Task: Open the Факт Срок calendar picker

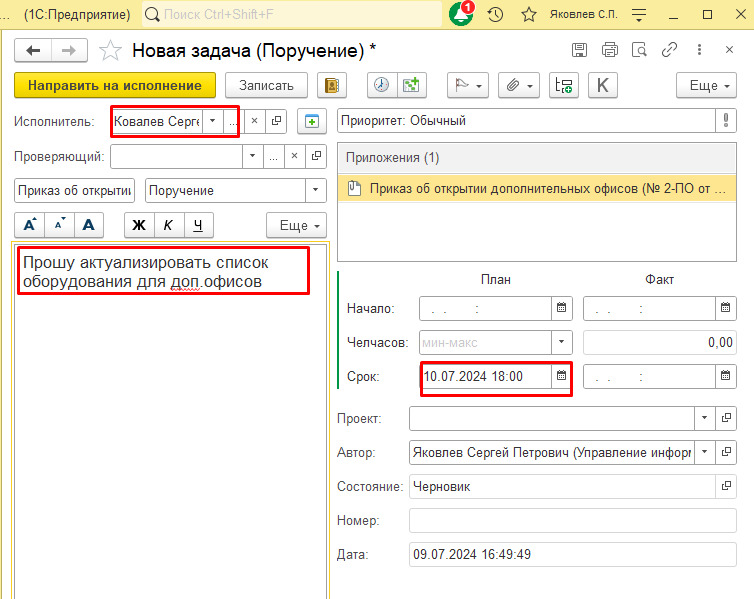Action: (x=726, y=376)
